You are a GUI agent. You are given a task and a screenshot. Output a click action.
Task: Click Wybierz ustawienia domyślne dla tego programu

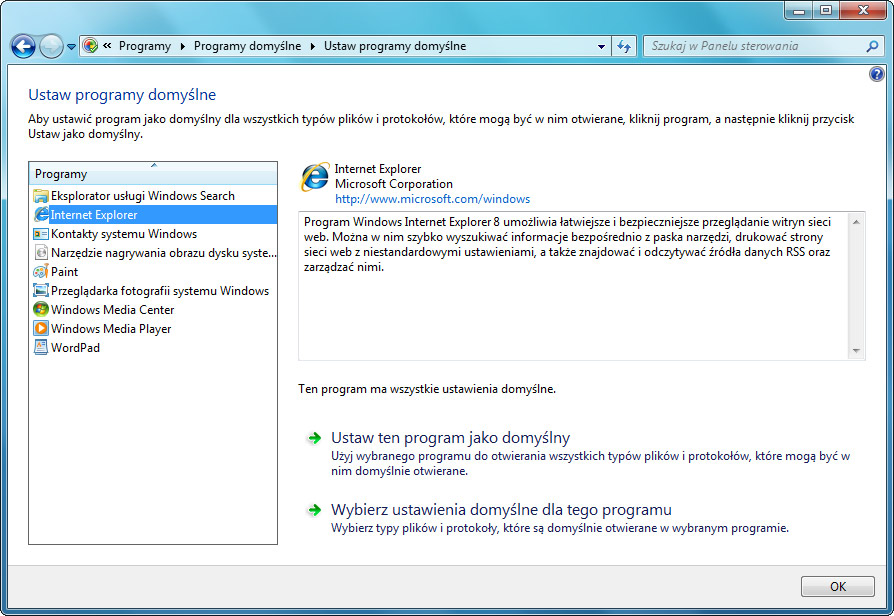tap(501, 510)
